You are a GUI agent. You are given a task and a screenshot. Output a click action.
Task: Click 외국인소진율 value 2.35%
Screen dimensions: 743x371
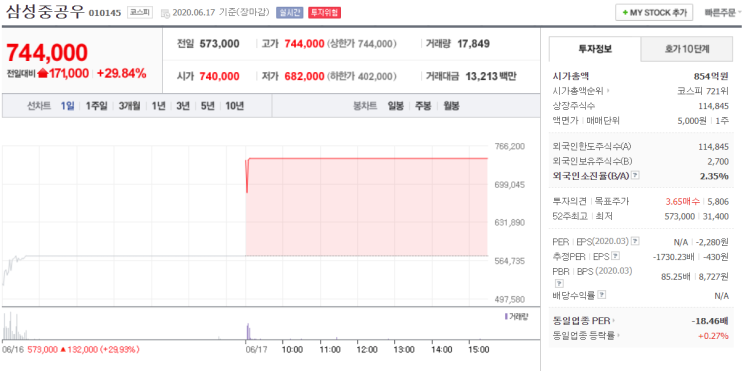(715, 176)
